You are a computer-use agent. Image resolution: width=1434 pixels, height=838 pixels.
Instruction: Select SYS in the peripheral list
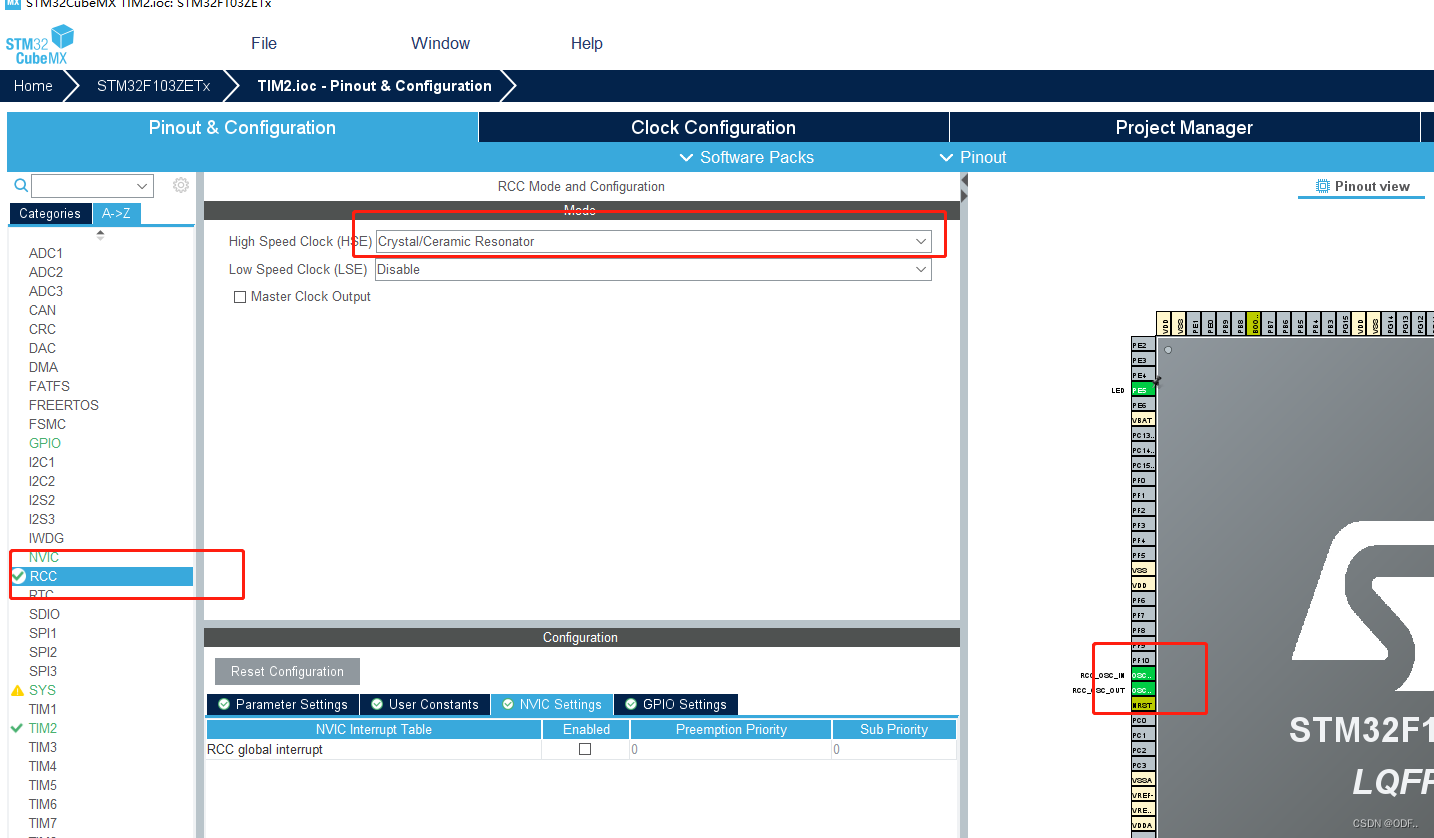[42, 690]
